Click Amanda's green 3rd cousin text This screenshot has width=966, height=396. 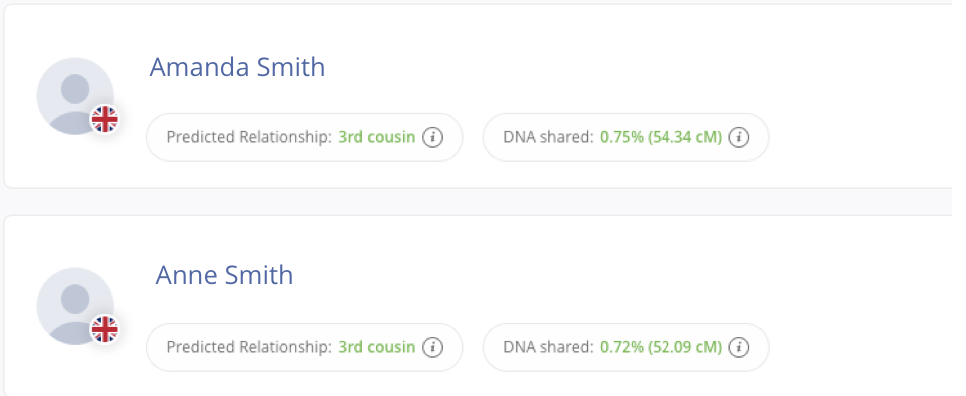point(376,137)
